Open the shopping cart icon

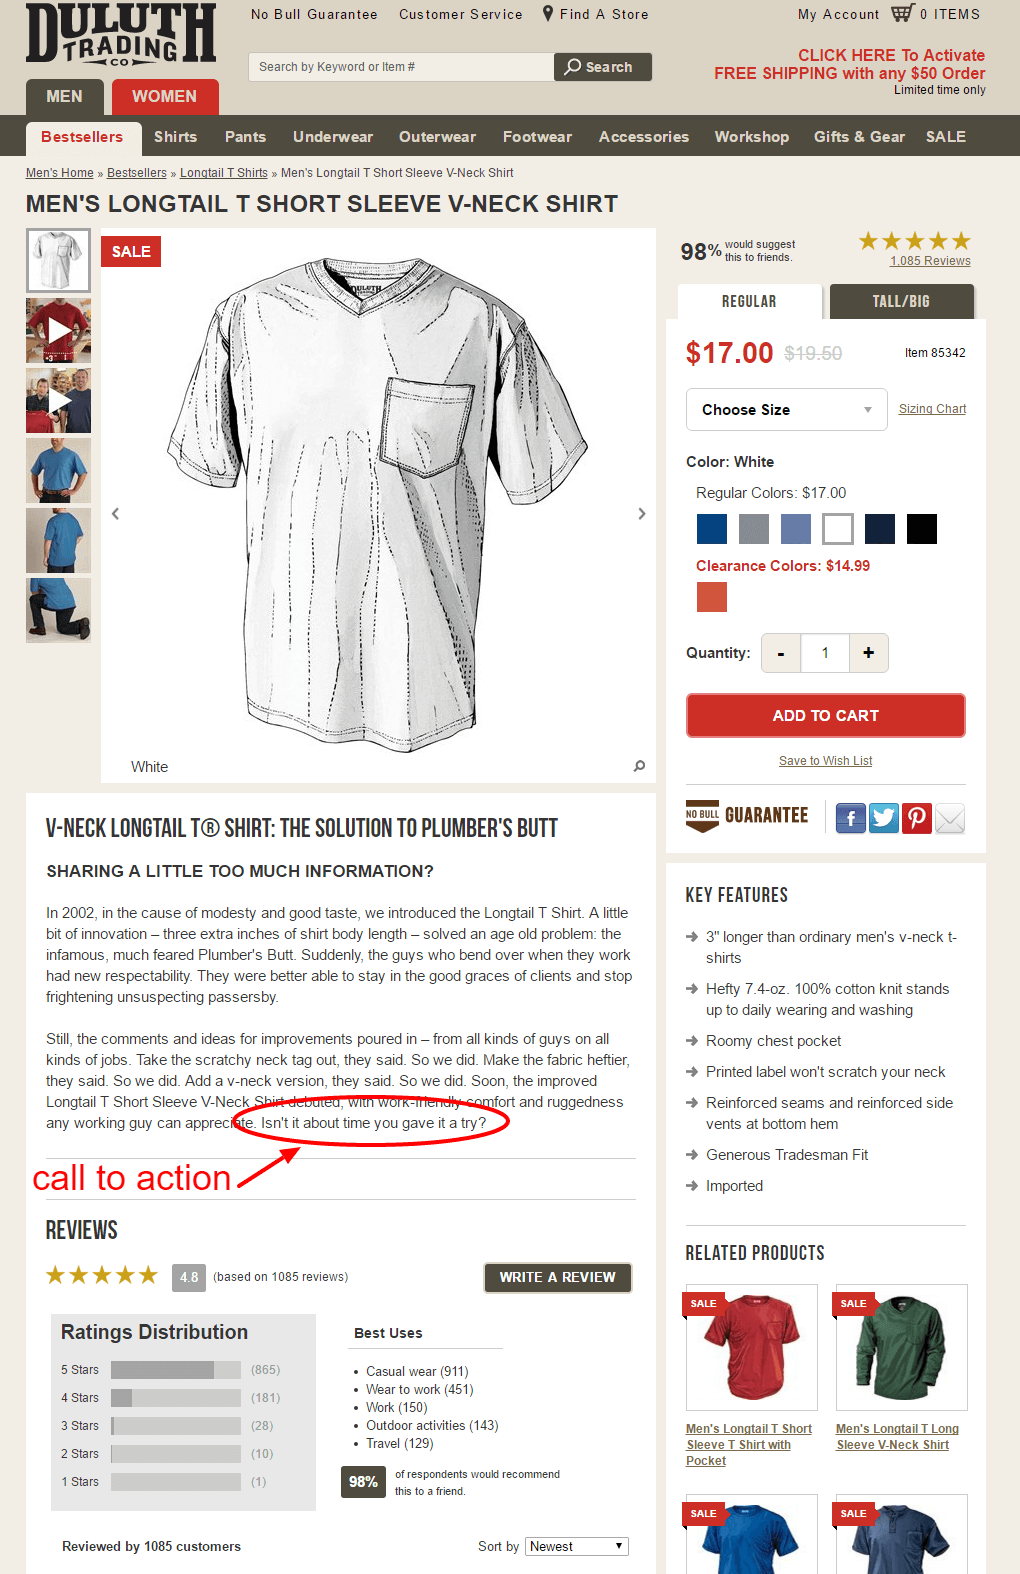point(903,13)
